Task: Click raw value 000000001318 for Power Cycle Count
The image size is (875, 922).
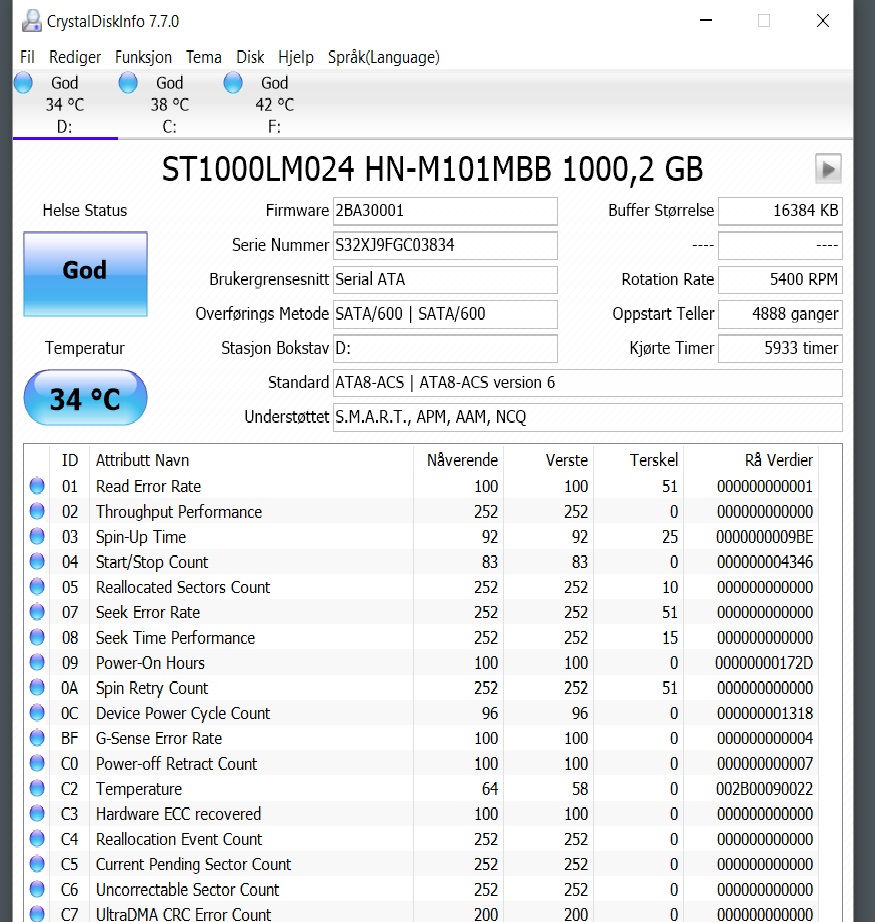Action: click(x=764, y=713)
